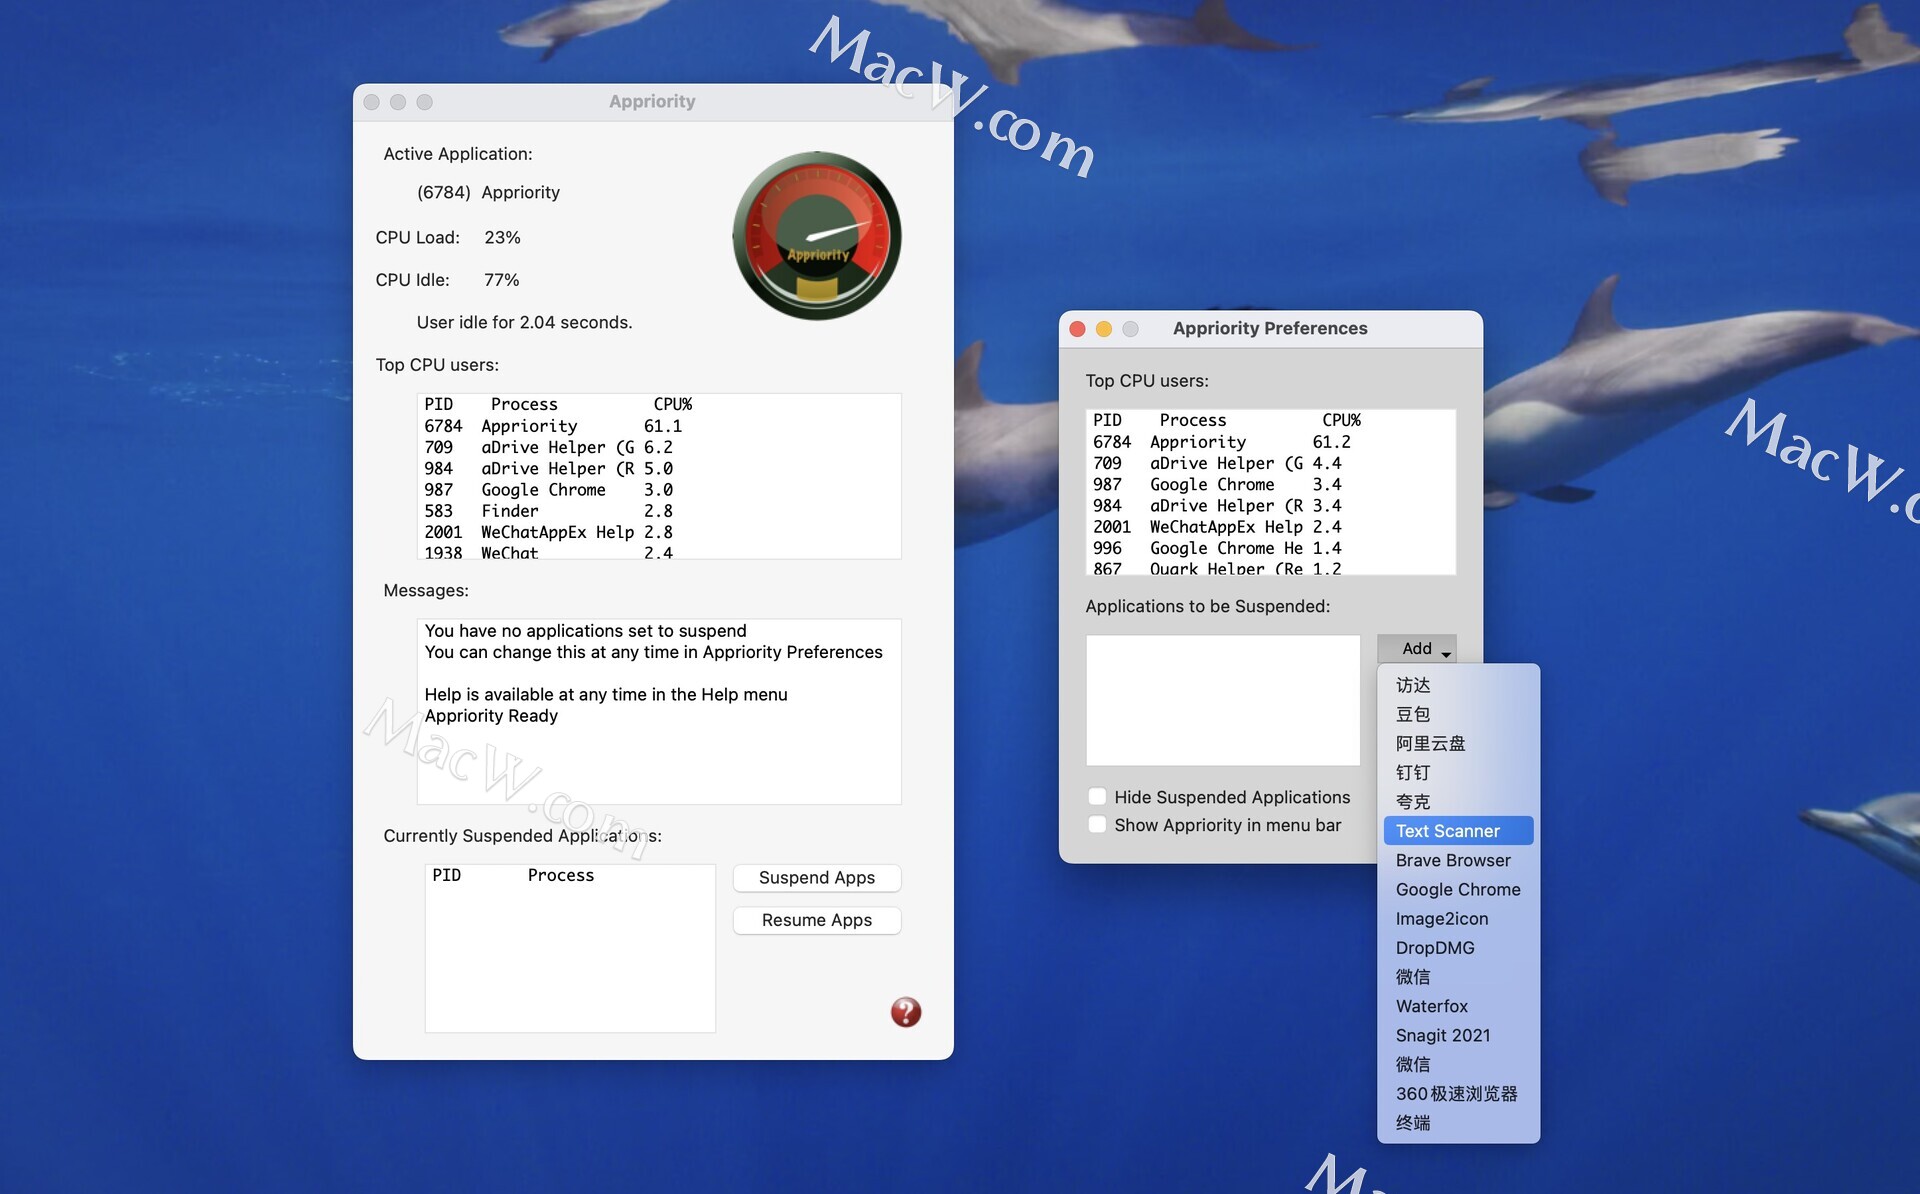Open the Add dropdown in Preferences
Viewport: 1920px width, 1194px height.
click(x=1416, y=648)
